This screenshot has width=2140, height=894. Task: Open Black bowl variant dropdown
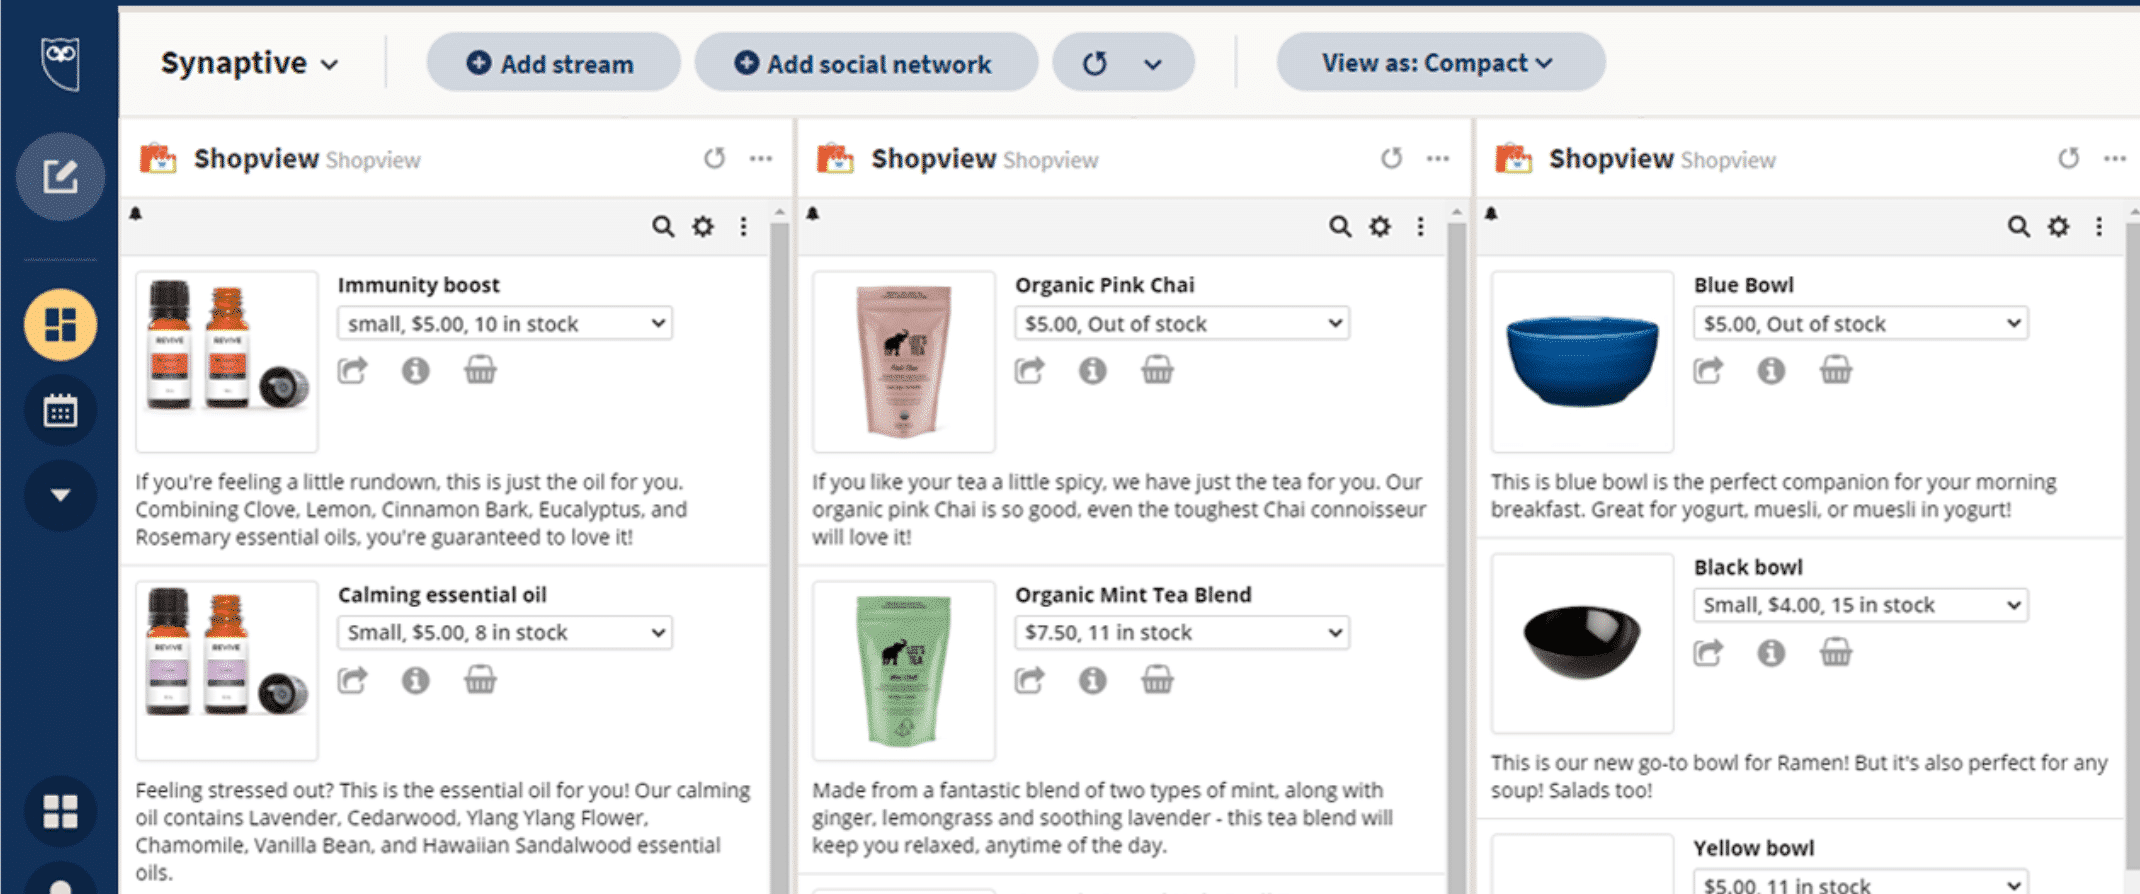coord(1860,605)
